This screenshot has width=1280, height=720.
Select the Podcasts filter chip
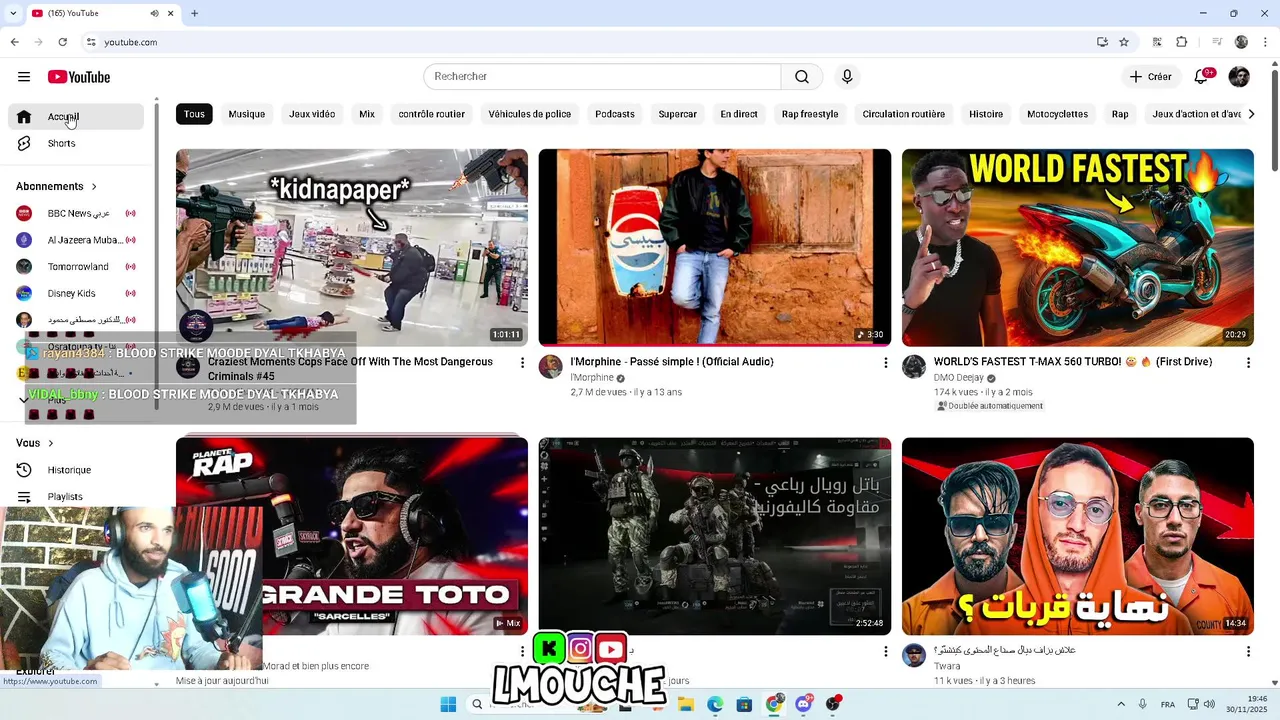pos(615,114)
